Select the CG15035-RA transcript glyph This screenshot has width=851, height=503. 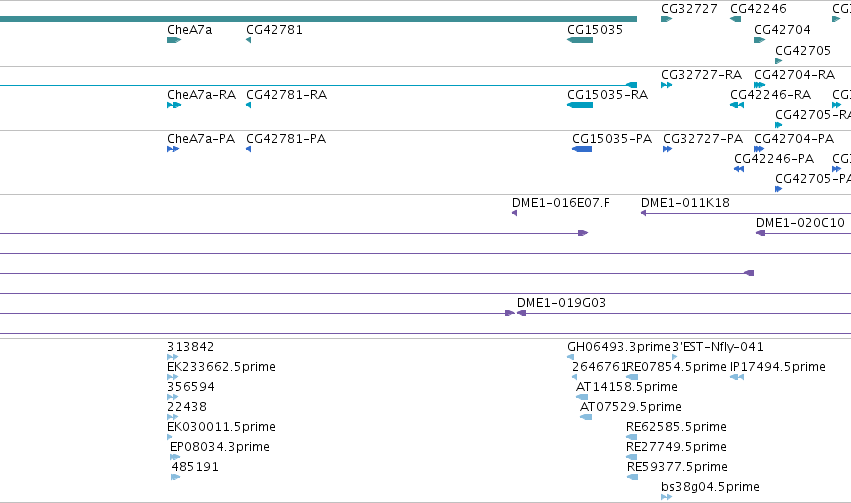[x=580, y=105]
